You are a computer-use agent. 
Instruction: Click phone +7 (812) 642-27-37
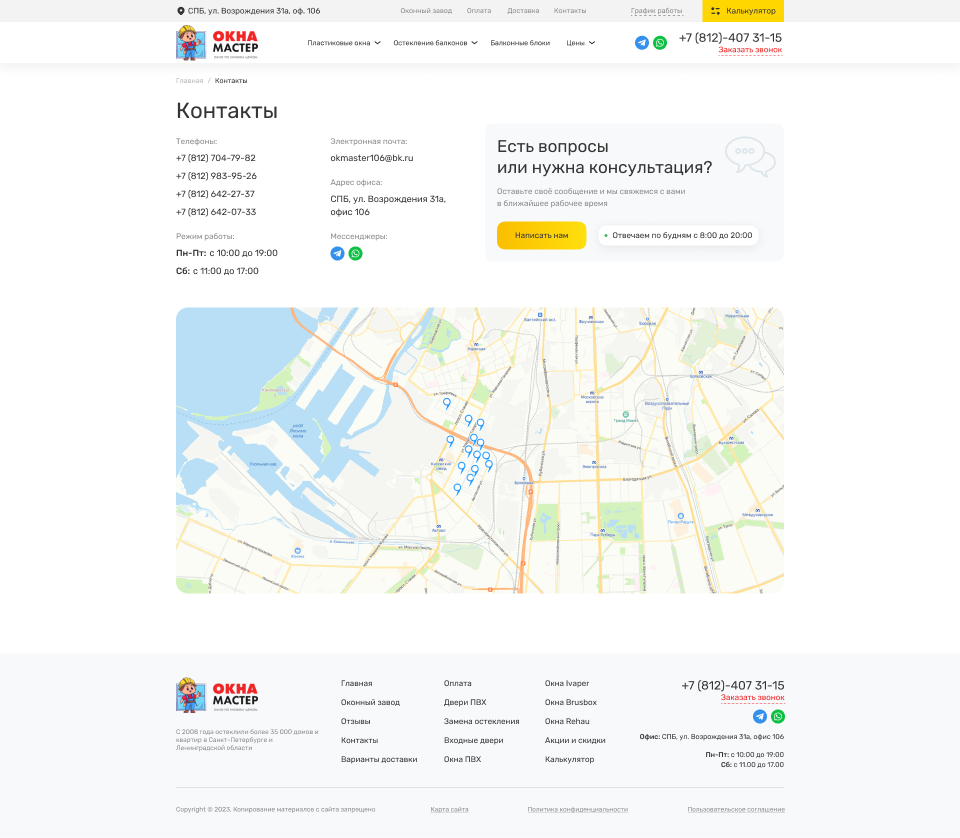coord(215,194)
